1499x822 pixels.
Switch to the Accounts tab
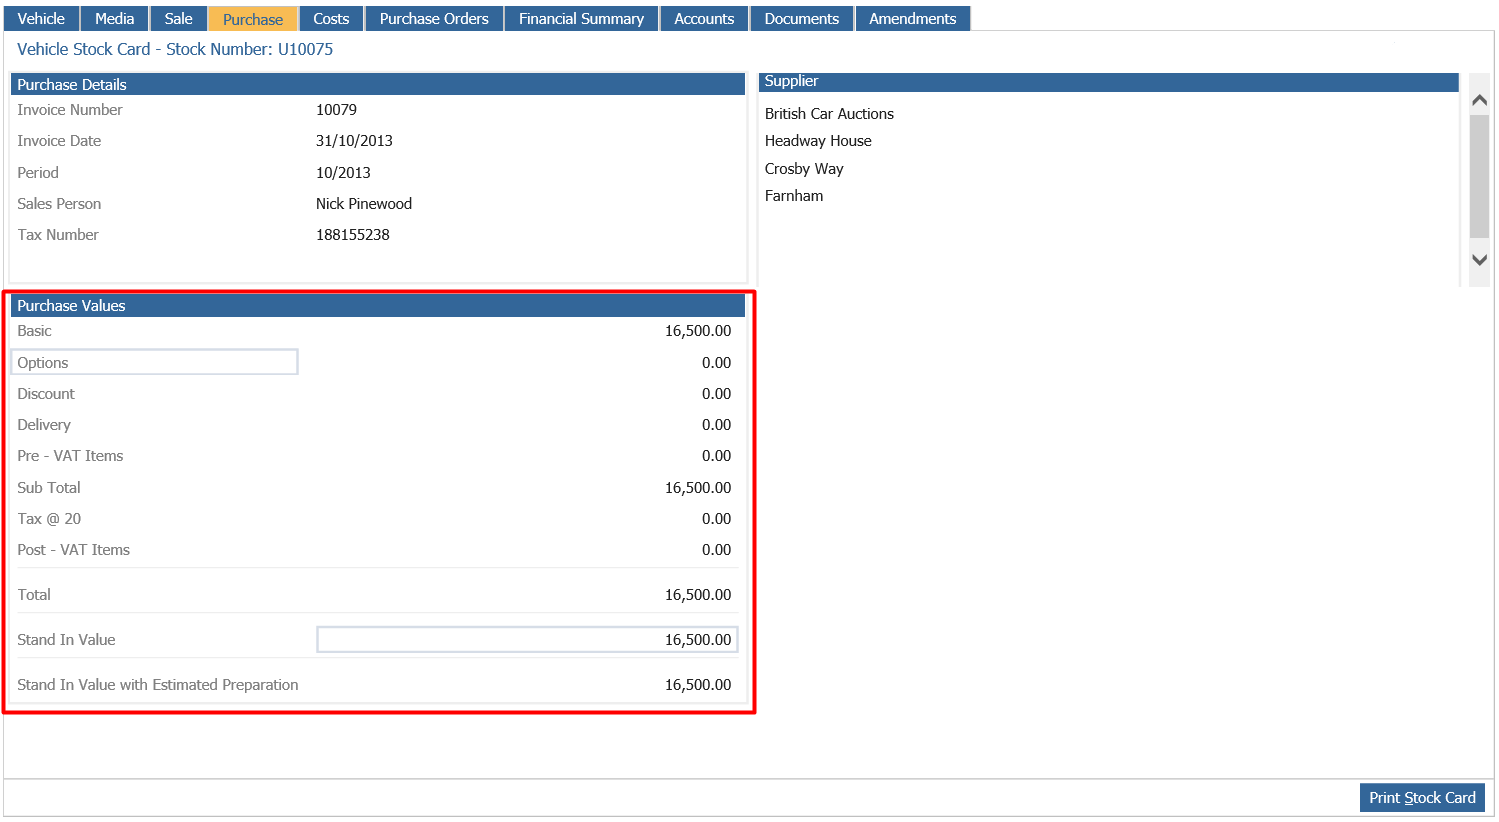pyautogui.click(x=704, y=19)
